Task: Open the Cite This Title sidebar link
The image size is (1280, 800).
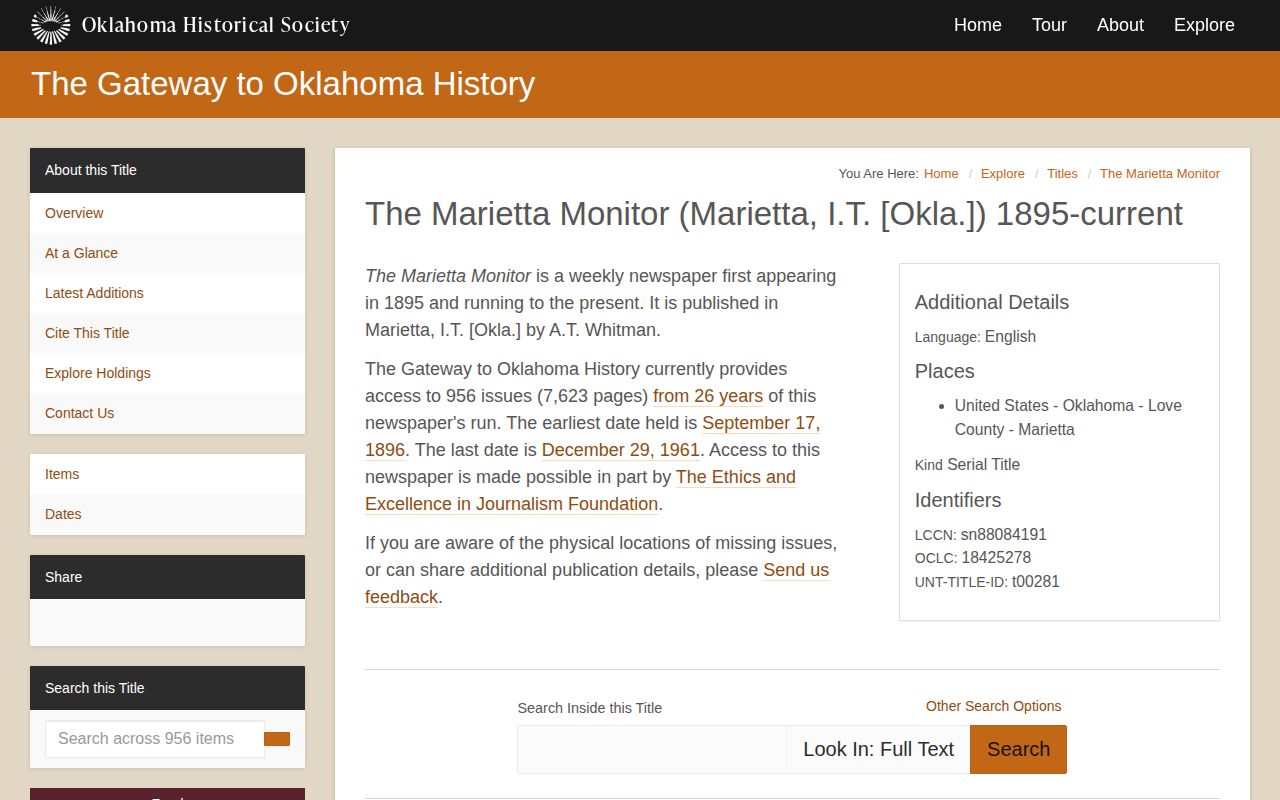Action: pos(167,333)
